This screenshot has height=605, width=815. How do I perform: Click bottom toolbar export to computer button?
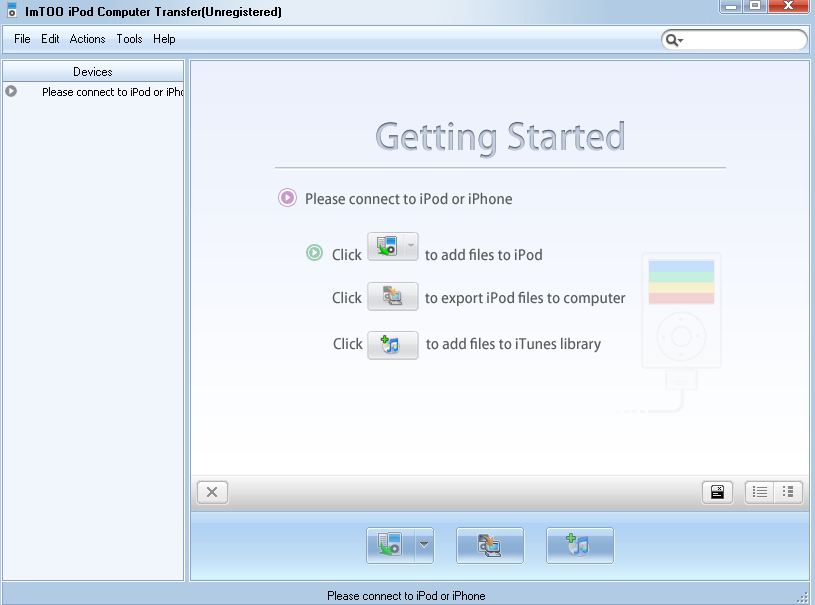[490, 545]
